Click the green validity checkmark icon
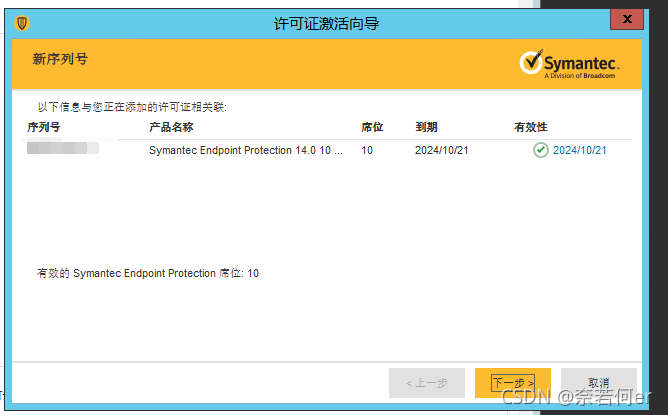The width and height of the screenshot is (668, 415). [541, 150]
